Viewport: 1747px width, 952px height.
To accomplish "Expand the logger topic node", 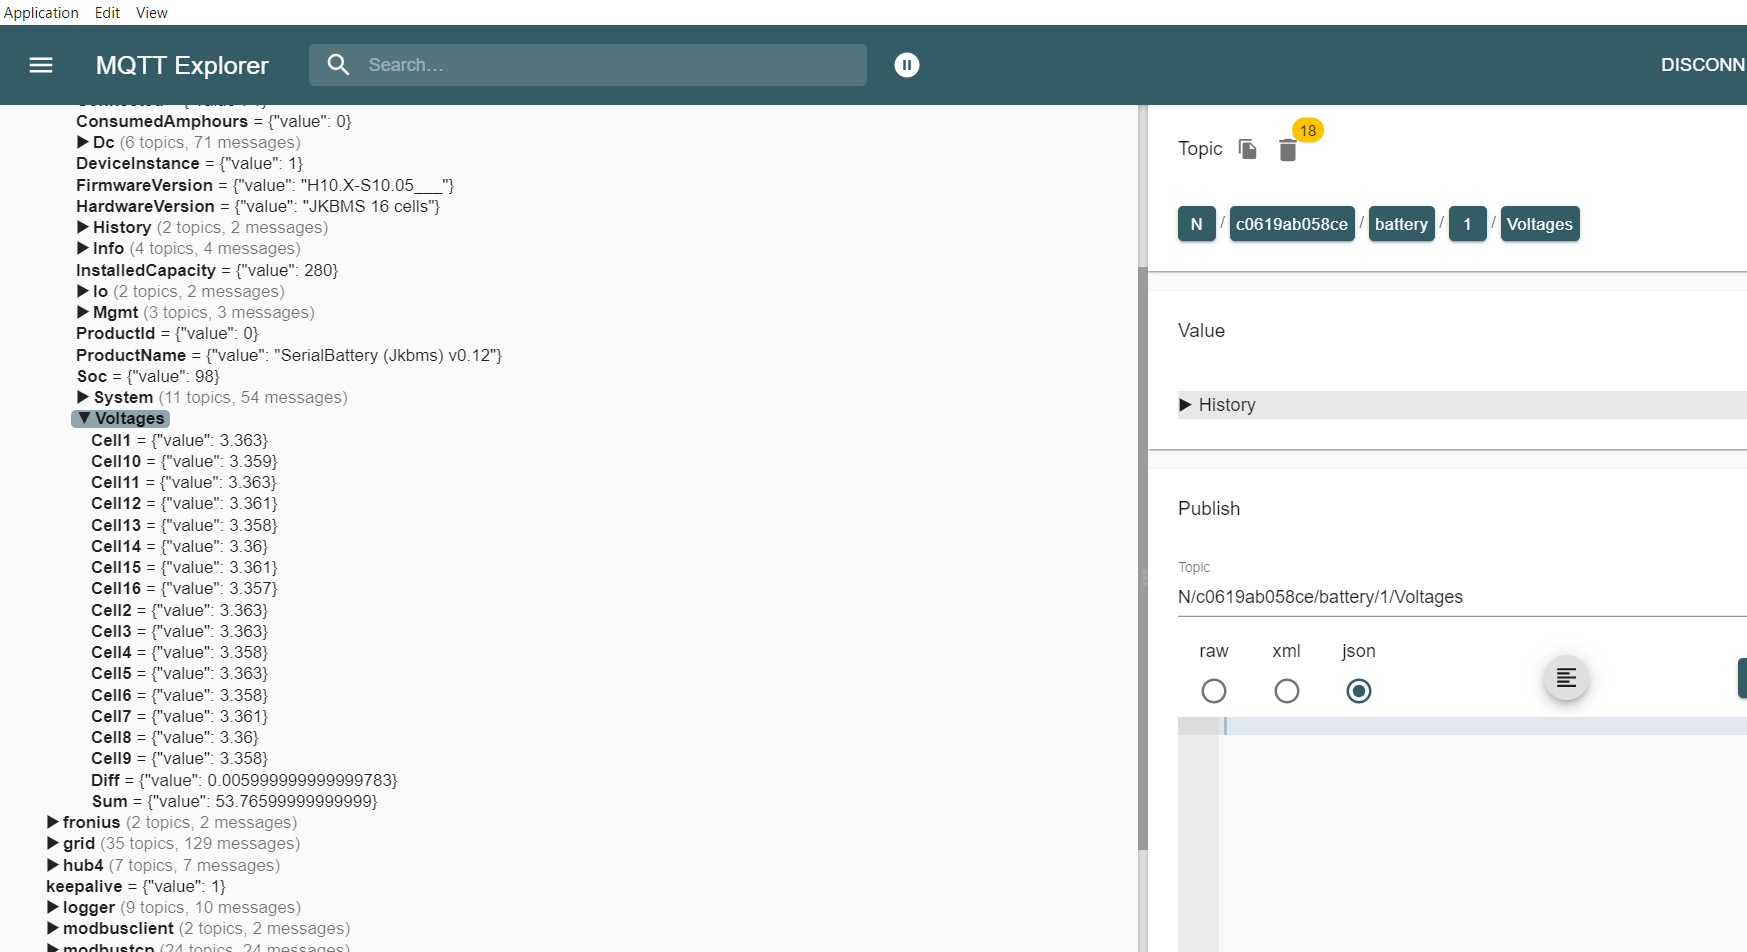I will click(53, 907).
